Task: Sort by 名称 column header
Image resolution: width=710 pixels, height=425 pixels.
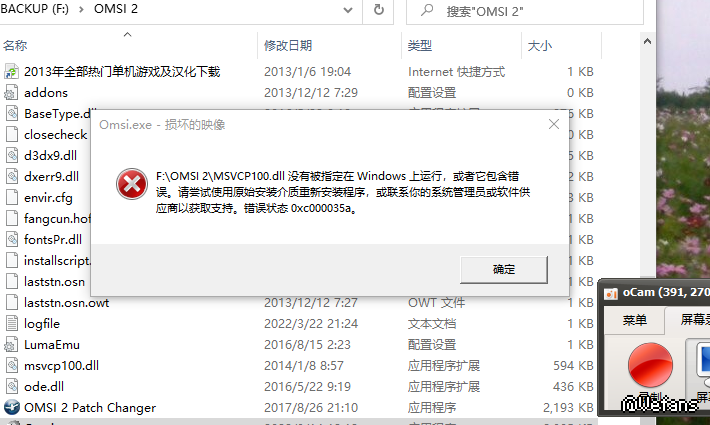Action: (15, 46)
